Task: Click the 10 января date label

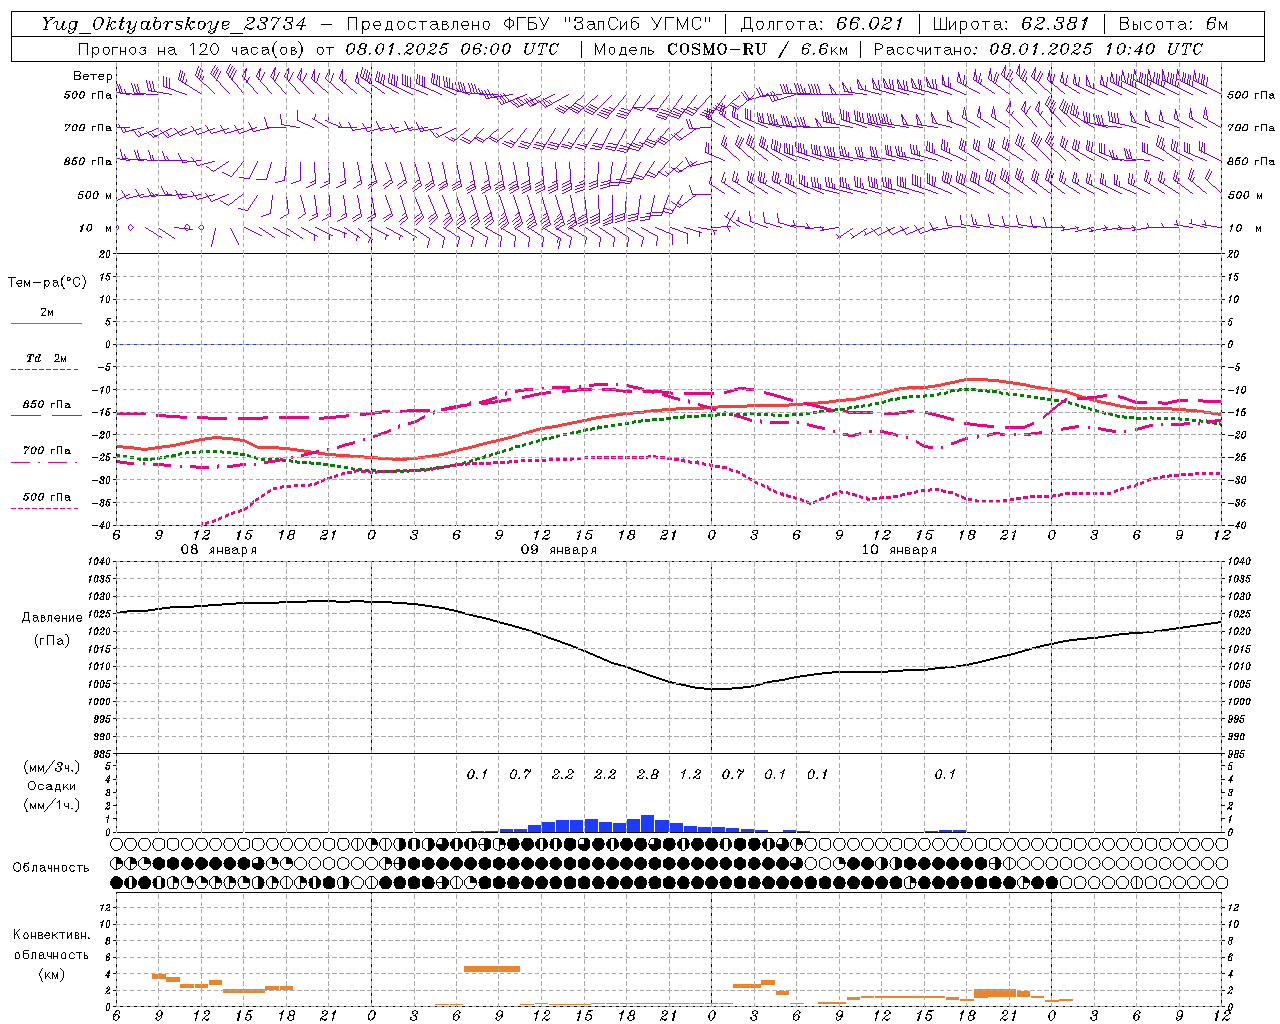Action: (x=899, y=550)
